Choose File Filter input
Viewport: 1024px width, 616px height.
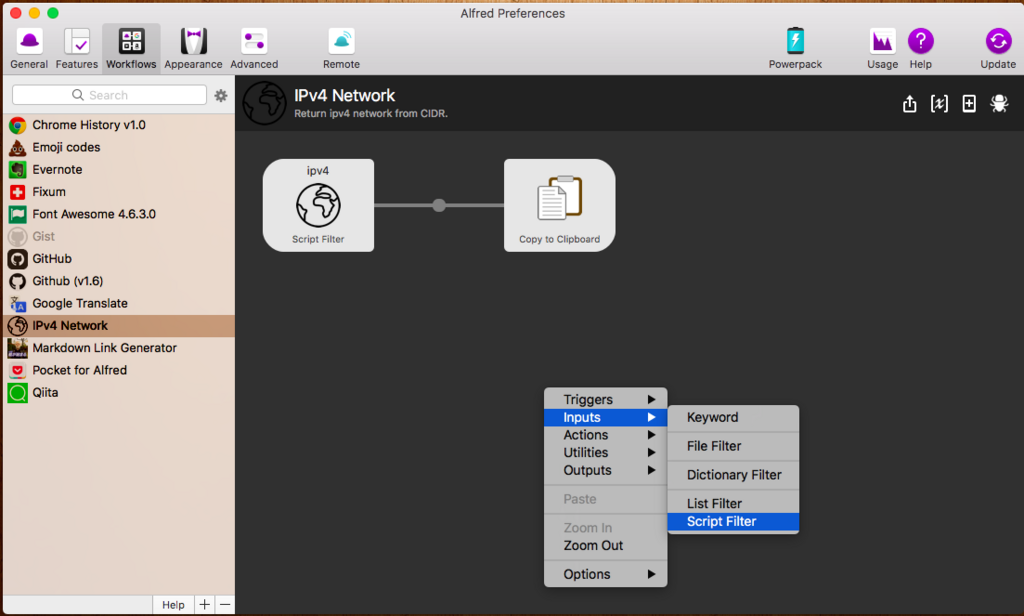(x=733, y=446)
